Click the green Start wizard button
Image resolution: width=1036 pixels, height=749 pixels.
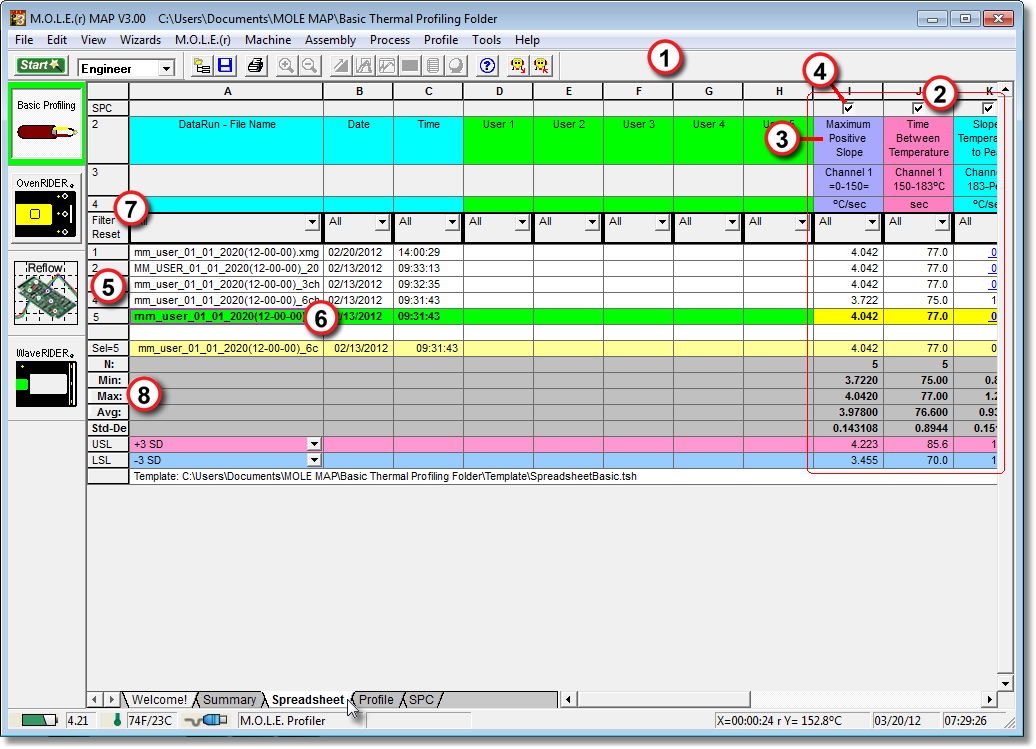pos(41,65)
